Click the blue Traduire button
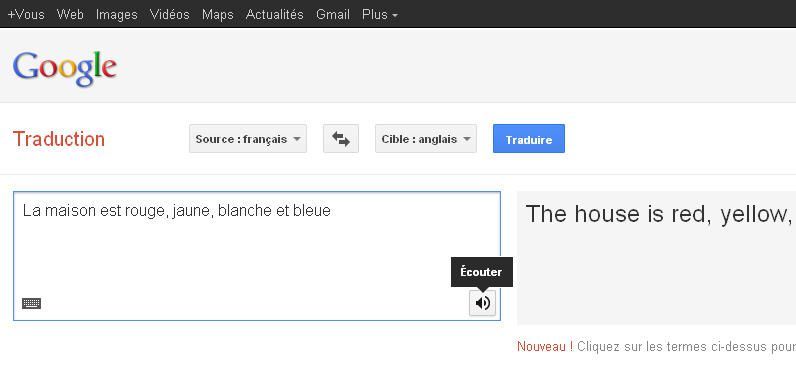Viewport: 796px width, 386px height. [x=528, y=139]
